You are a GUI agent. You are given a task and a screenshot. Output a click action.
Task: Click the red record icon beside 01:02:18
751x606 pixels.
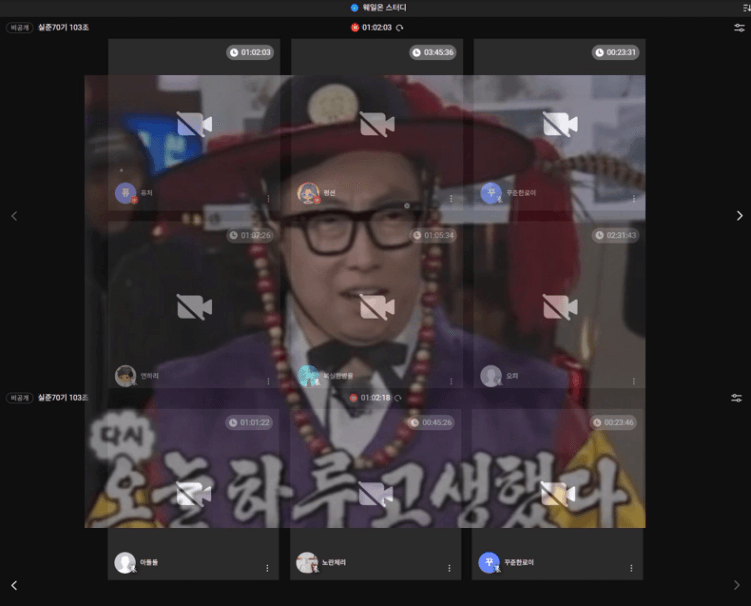353,398
